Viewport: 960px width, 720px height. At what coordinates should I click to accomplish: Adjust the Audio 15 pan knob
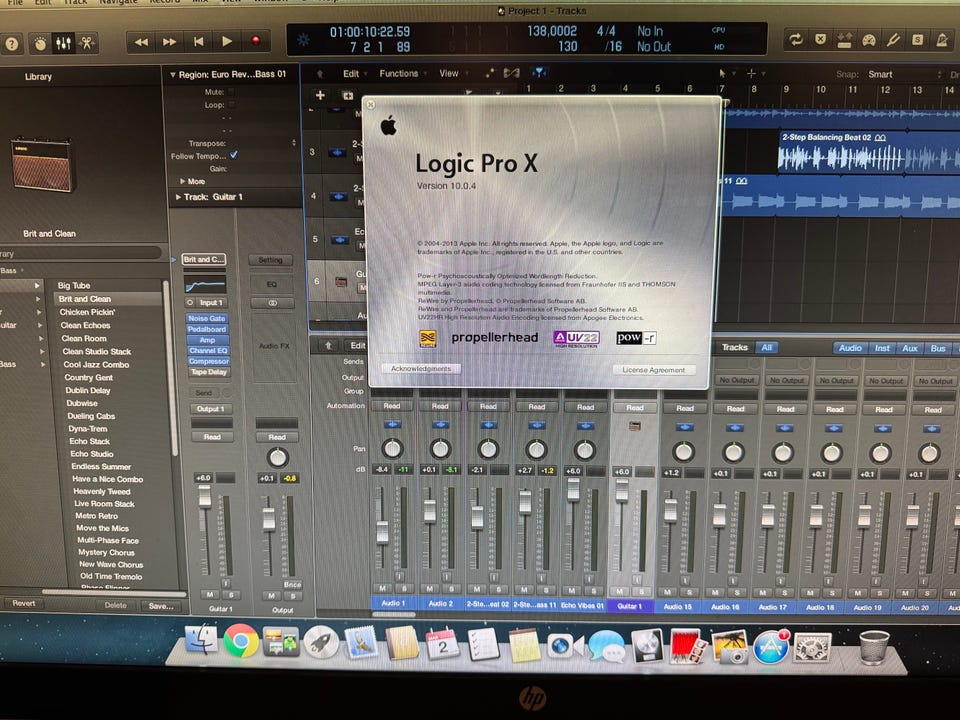click(683, 452)
